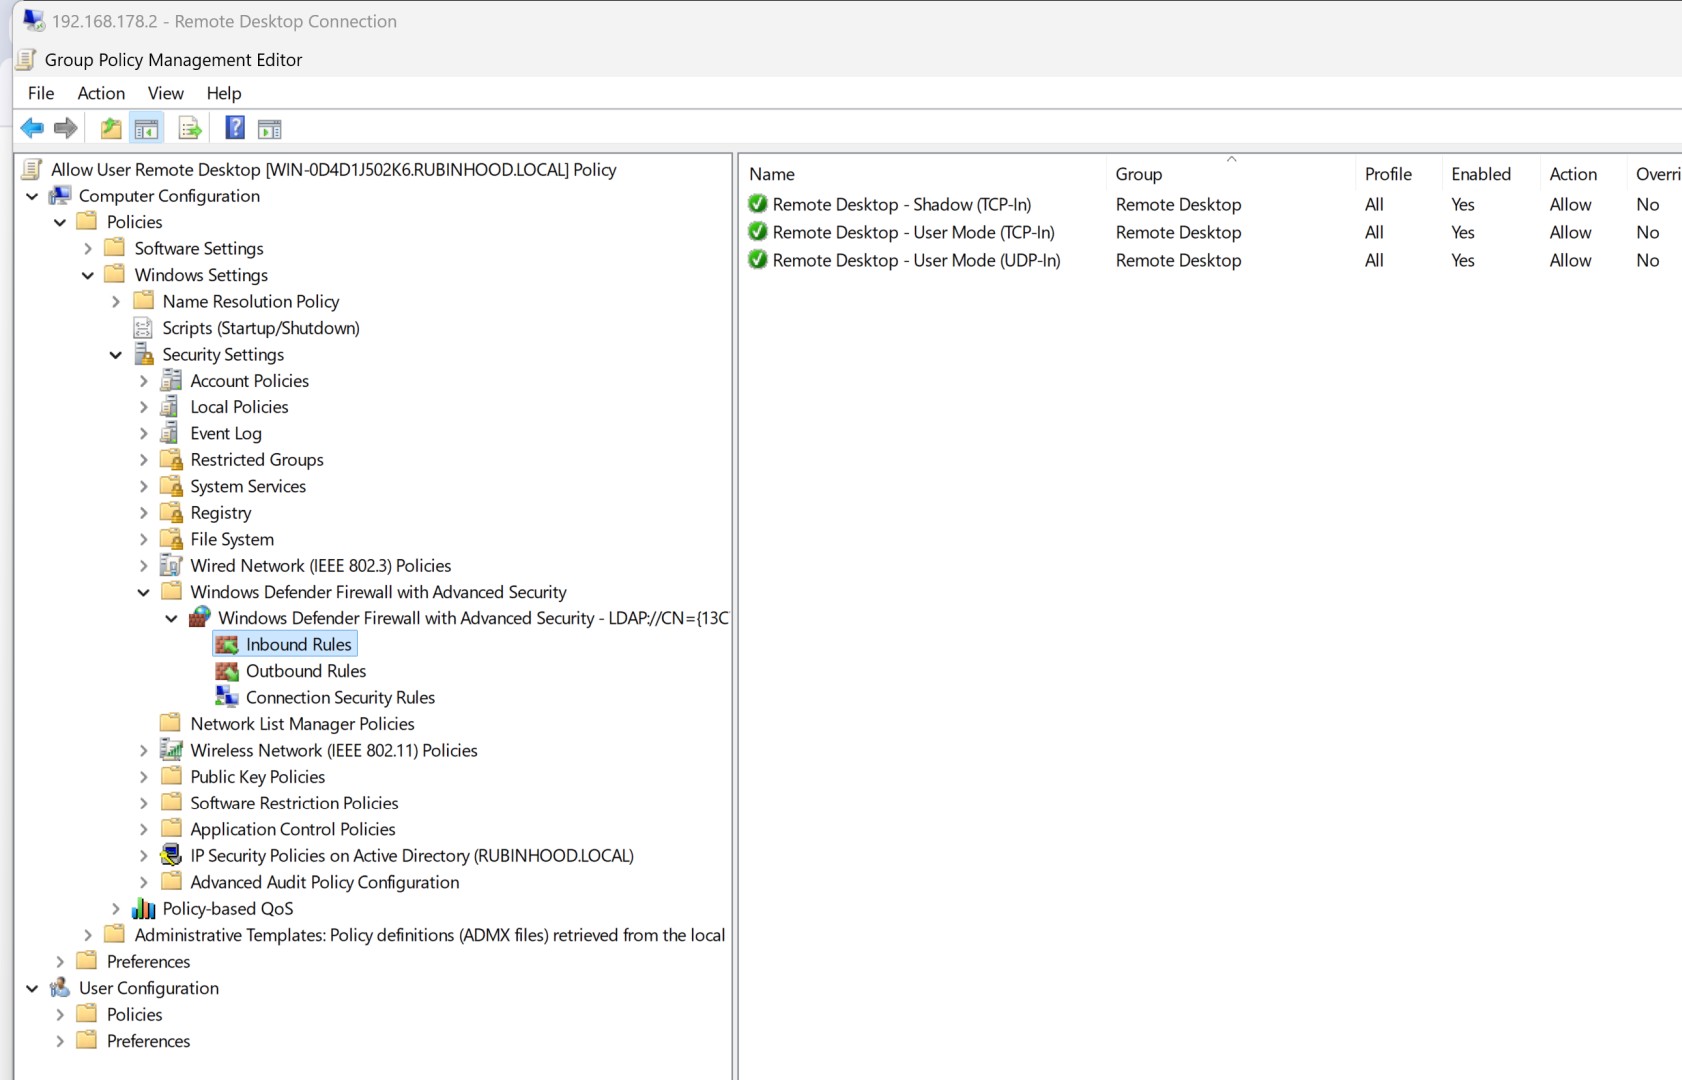Collapse the Computer Configuration node
The image size is (1682, 1080).
tap(32, 196)
